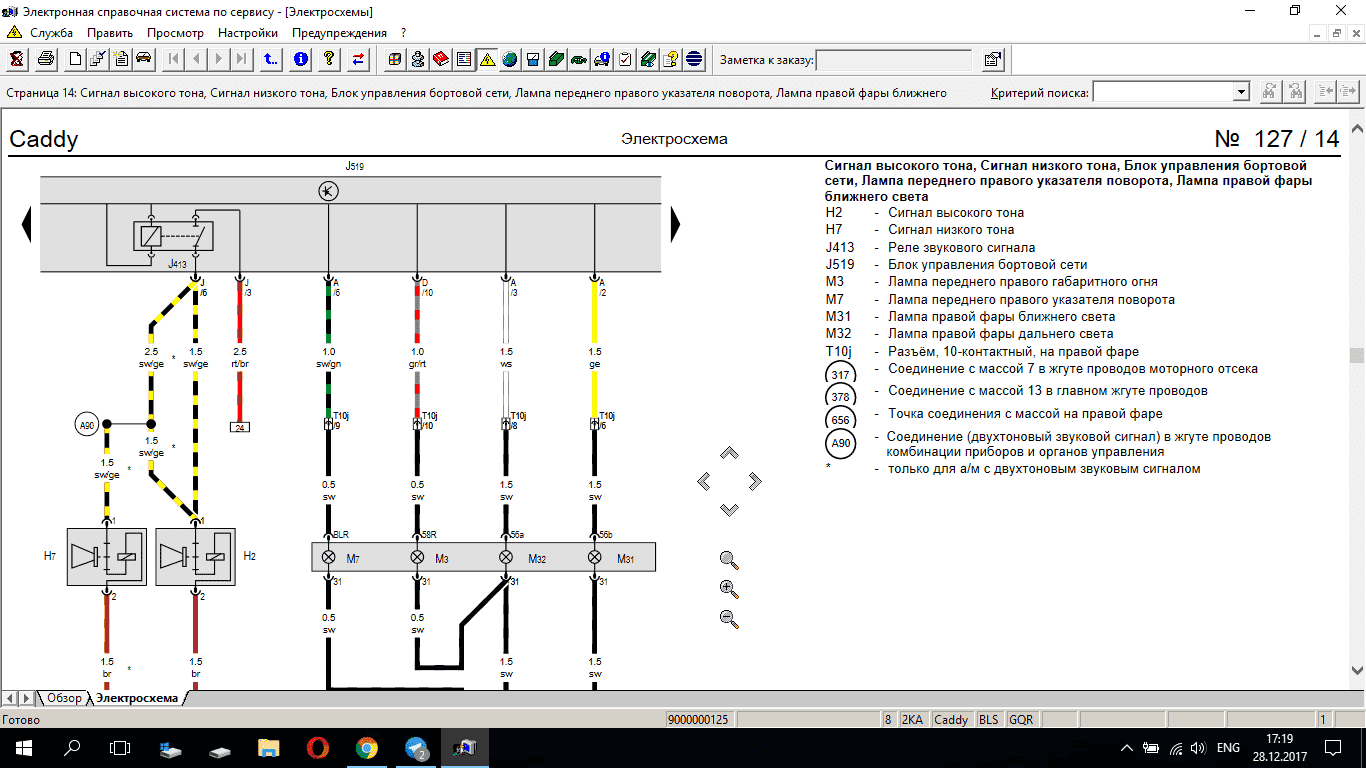
Task: Open the Просмотр menu
Action: 175,33
